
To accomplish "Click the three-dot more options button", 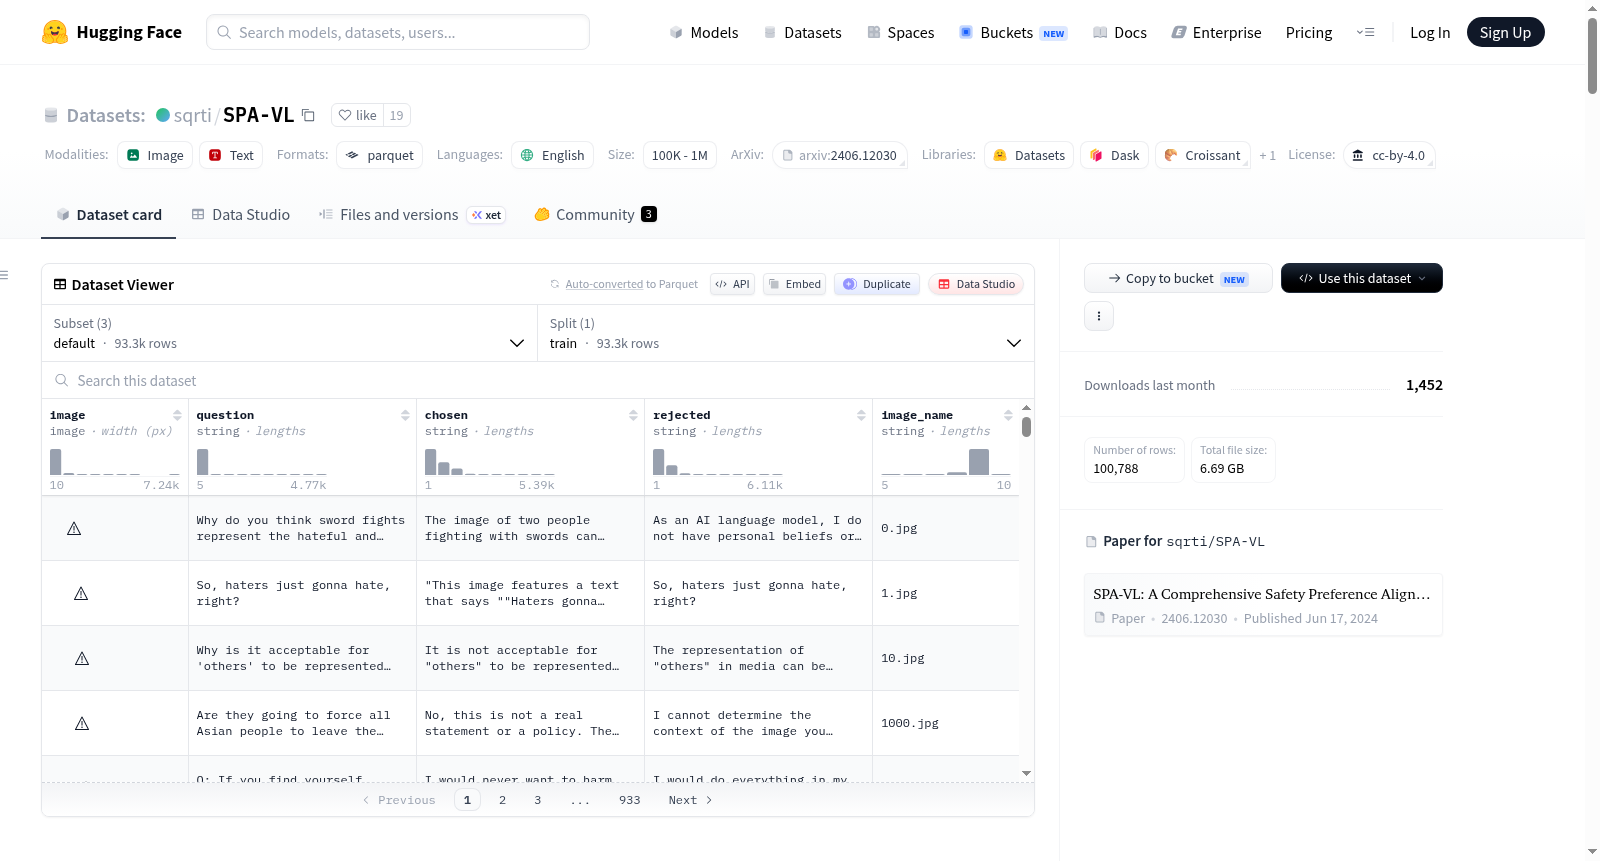I will [x=1099, y=316].
